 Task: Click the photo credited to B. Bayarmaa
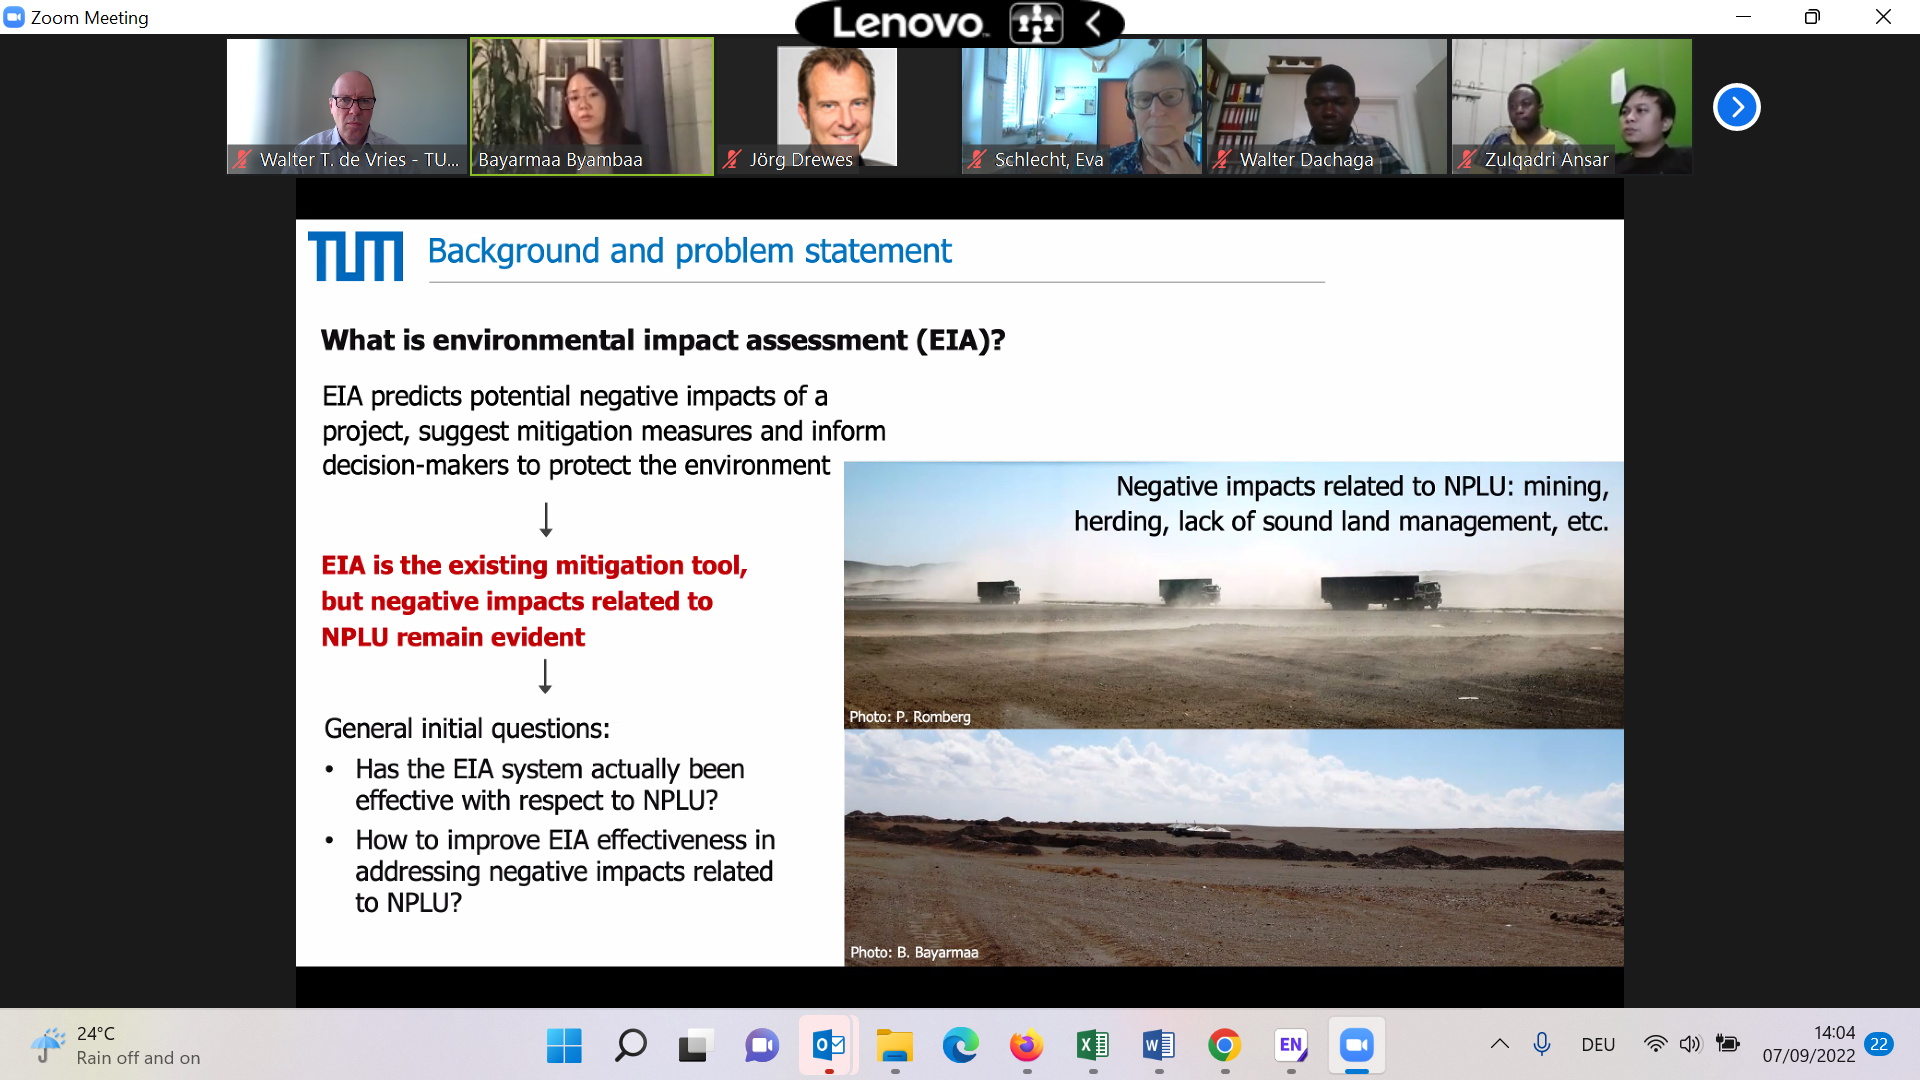pyautogui.click(x=1233, y=848)
